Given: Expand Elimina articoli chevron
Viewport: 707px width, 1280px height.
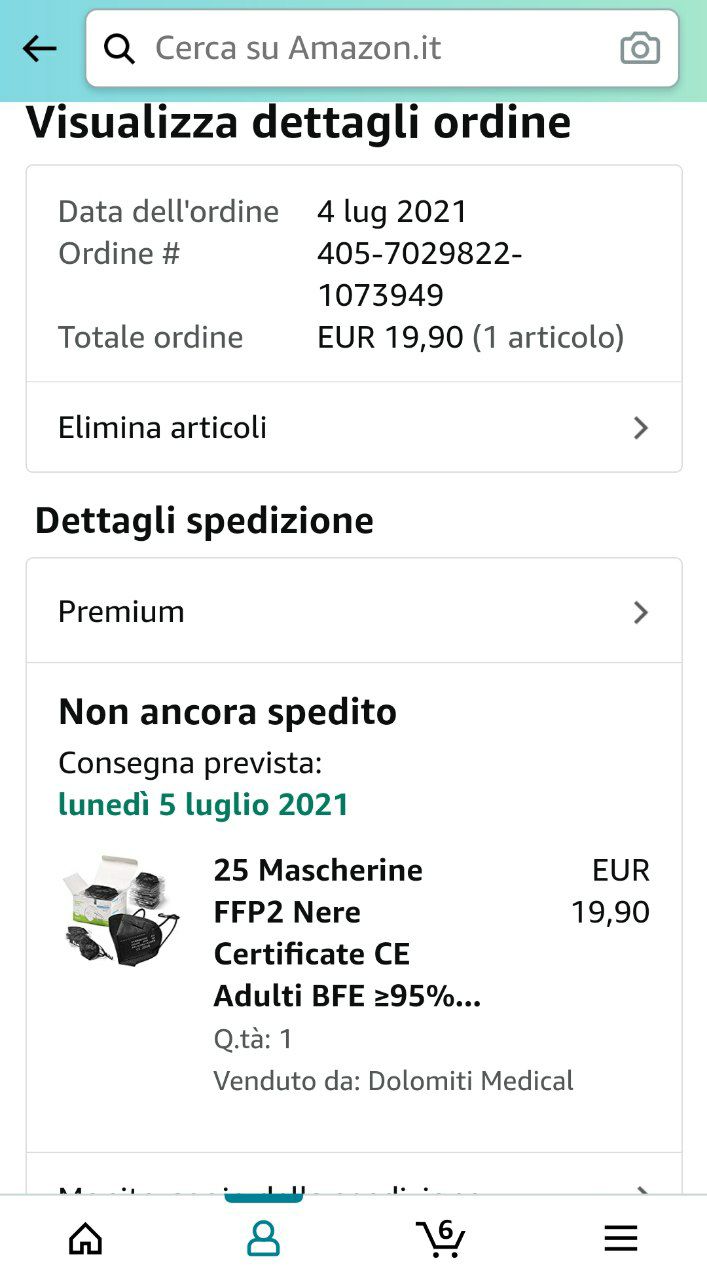Looking at the screenshot, I should tap(641, 428).
